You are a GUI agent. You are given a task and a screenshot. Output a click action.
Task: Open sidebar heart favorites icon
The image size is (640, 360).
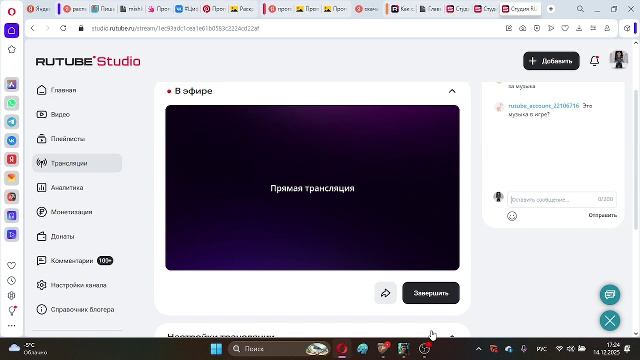[11, 265]
